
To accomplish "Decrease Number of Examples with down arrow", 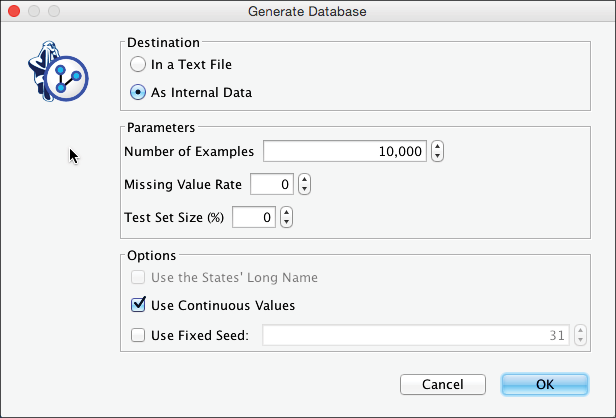I will pos(438,157).
